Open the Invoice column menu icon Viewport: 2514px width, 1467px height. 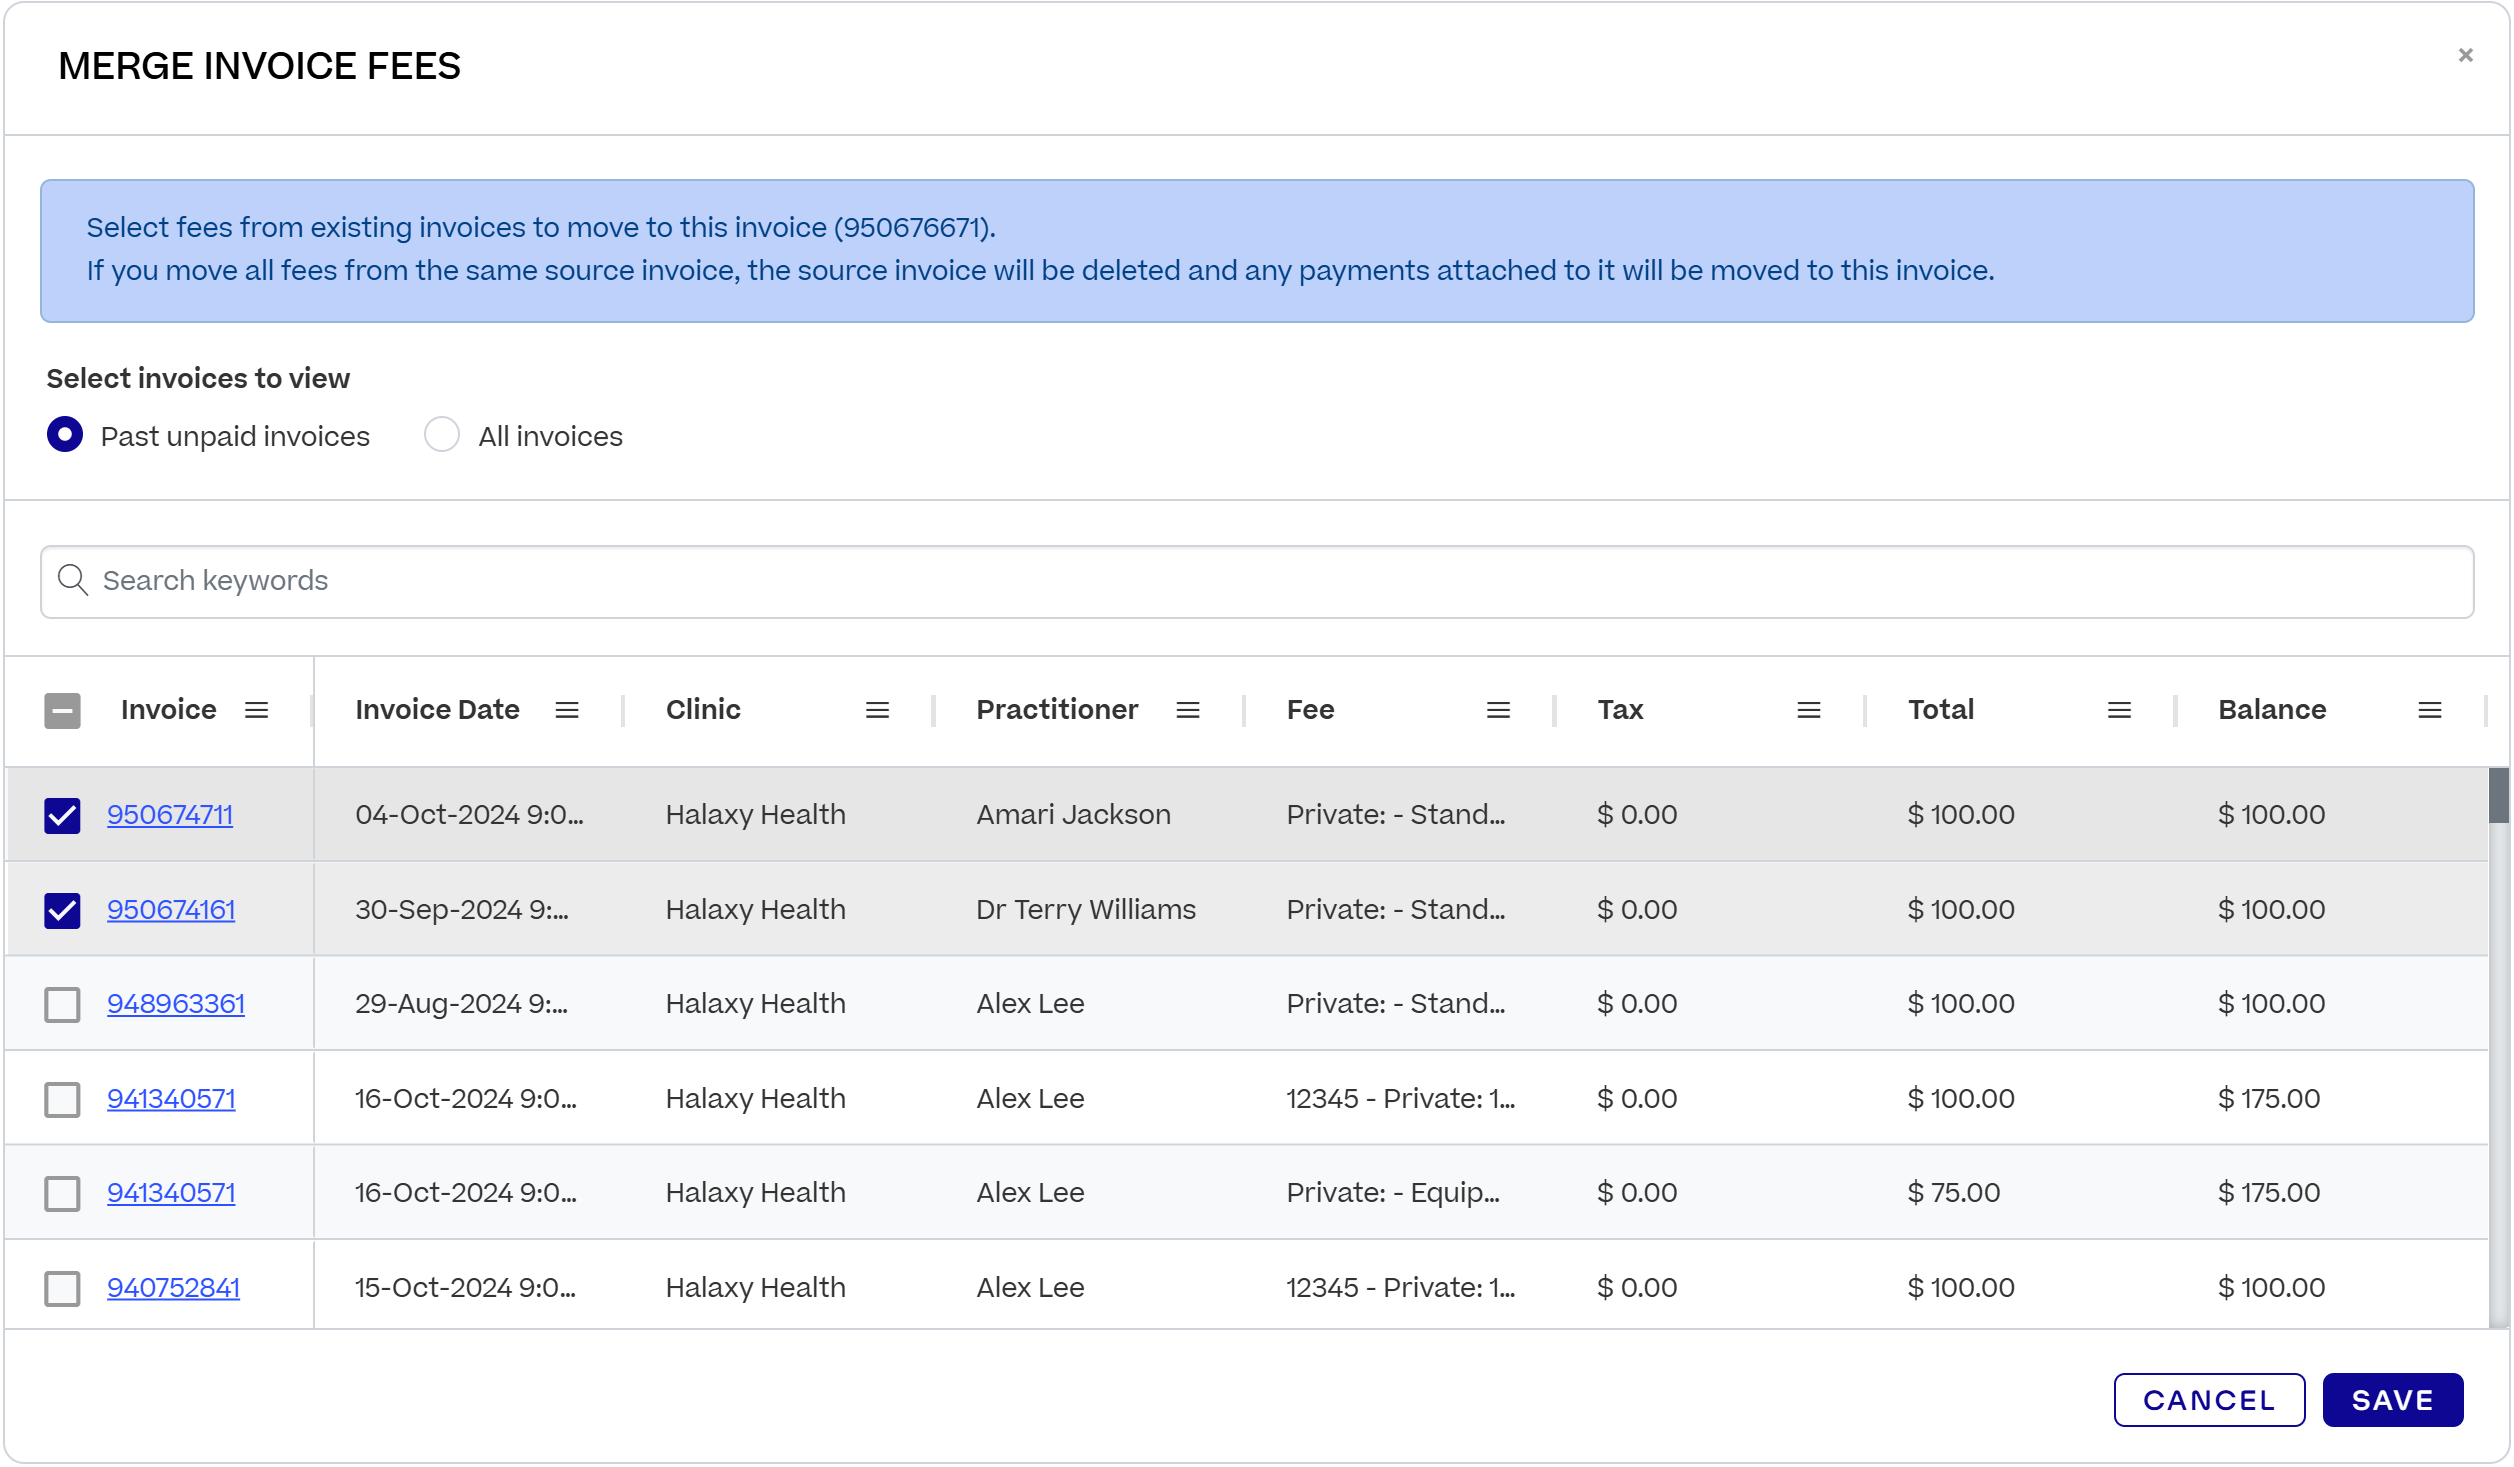[x=257, y=710]
